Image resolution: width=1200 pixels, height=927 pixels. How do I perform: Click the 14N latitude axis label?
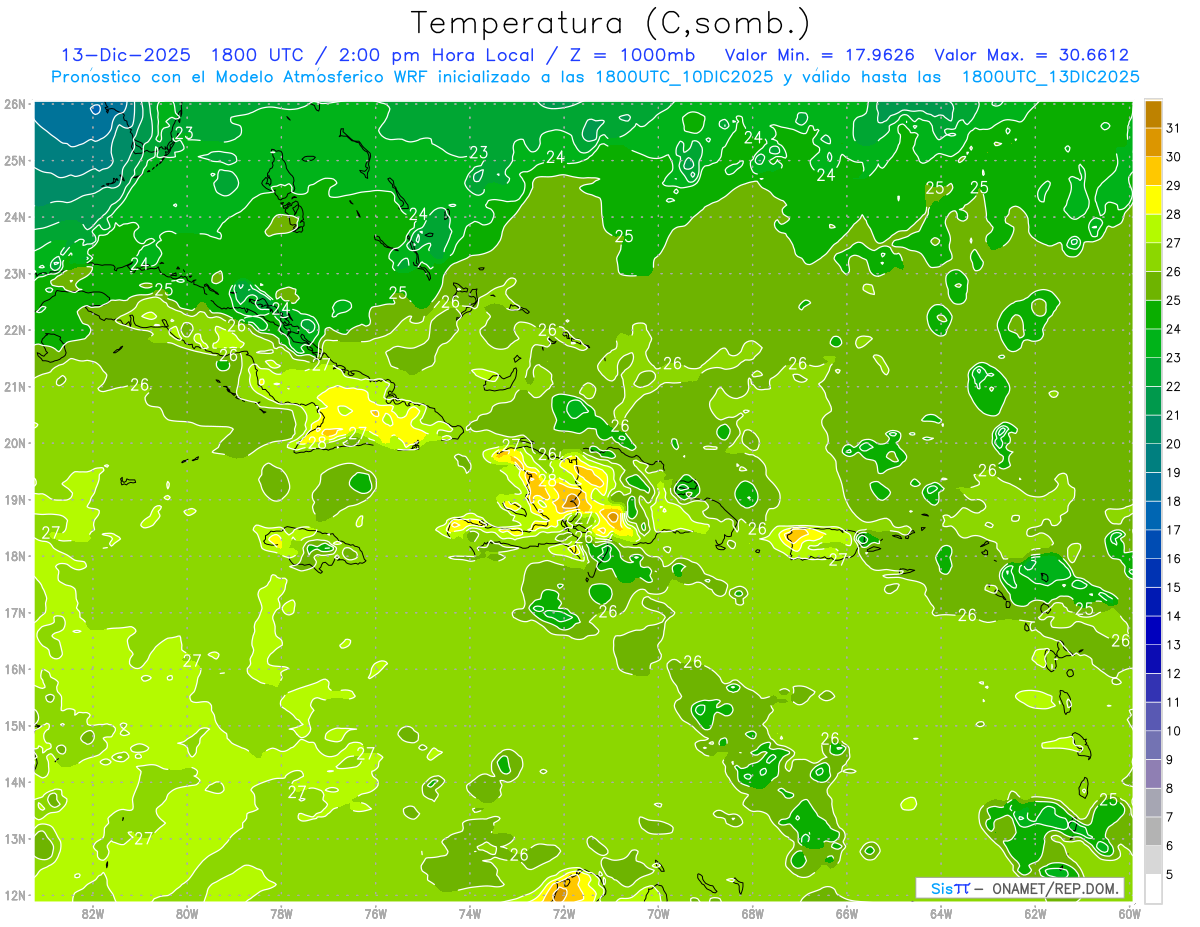coord(15,782)
